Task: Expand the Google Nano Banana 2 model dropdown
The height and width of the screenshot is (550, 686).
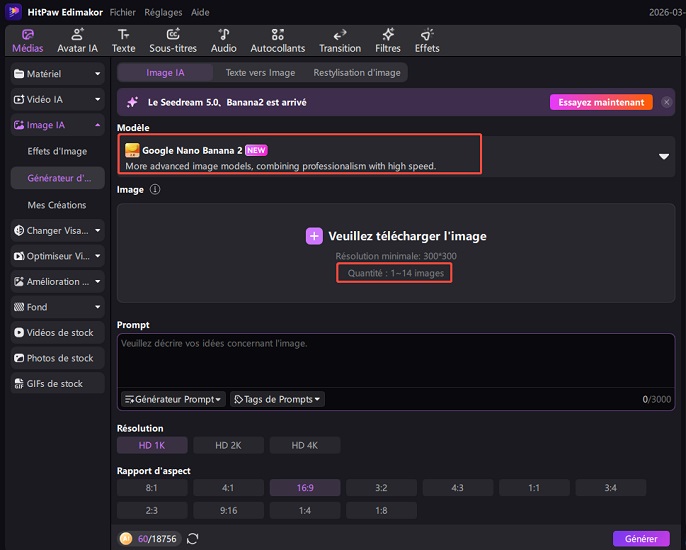Action: 663,156
